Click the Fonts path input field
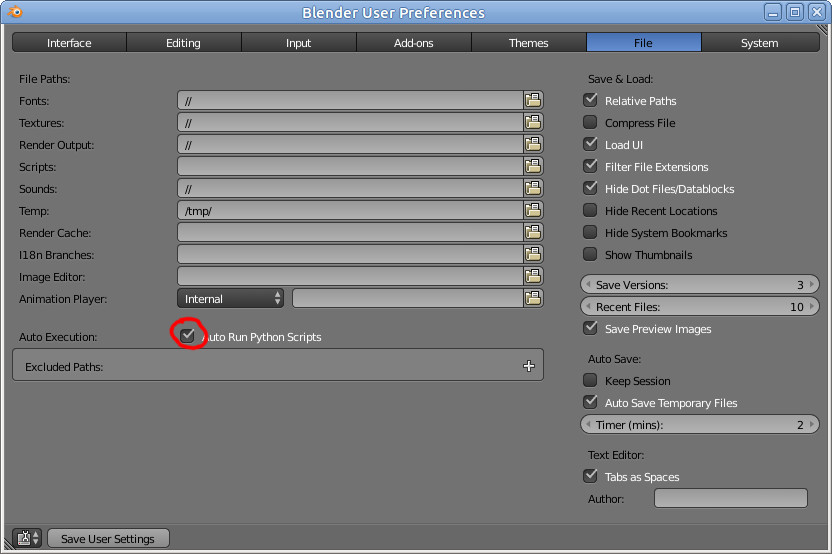This screenshot has height=554, width=832. [350, 100]
